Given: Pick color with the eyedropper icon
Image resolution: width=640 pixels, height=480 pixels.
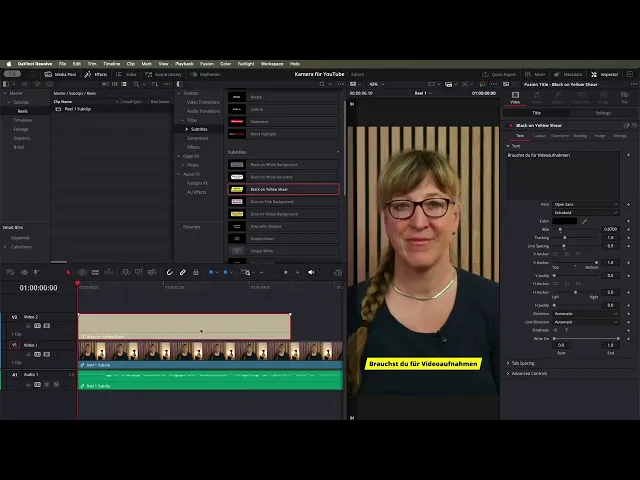Looking at the screenshot, I should coord(584,221).
